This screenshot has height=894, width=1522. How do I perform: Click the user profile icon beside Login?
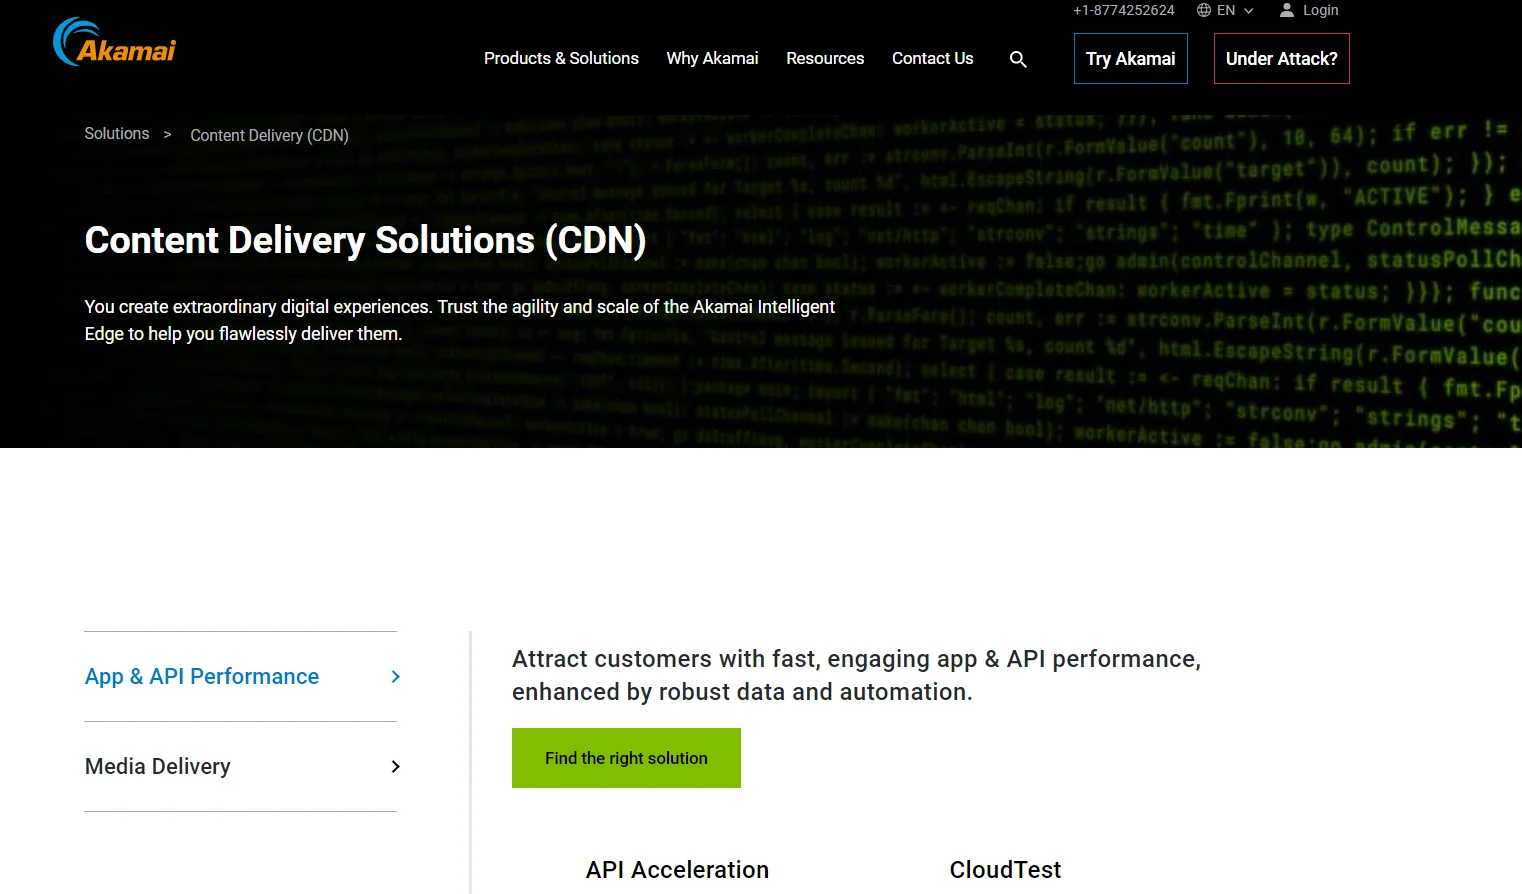click(x=1287, y=10)
